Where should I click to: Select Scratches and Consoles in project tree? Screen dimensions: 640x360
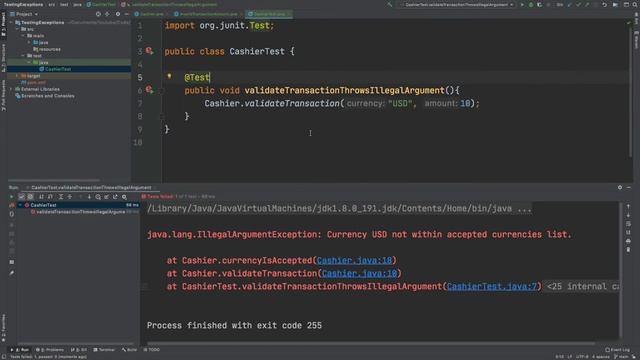coord(45,96)
